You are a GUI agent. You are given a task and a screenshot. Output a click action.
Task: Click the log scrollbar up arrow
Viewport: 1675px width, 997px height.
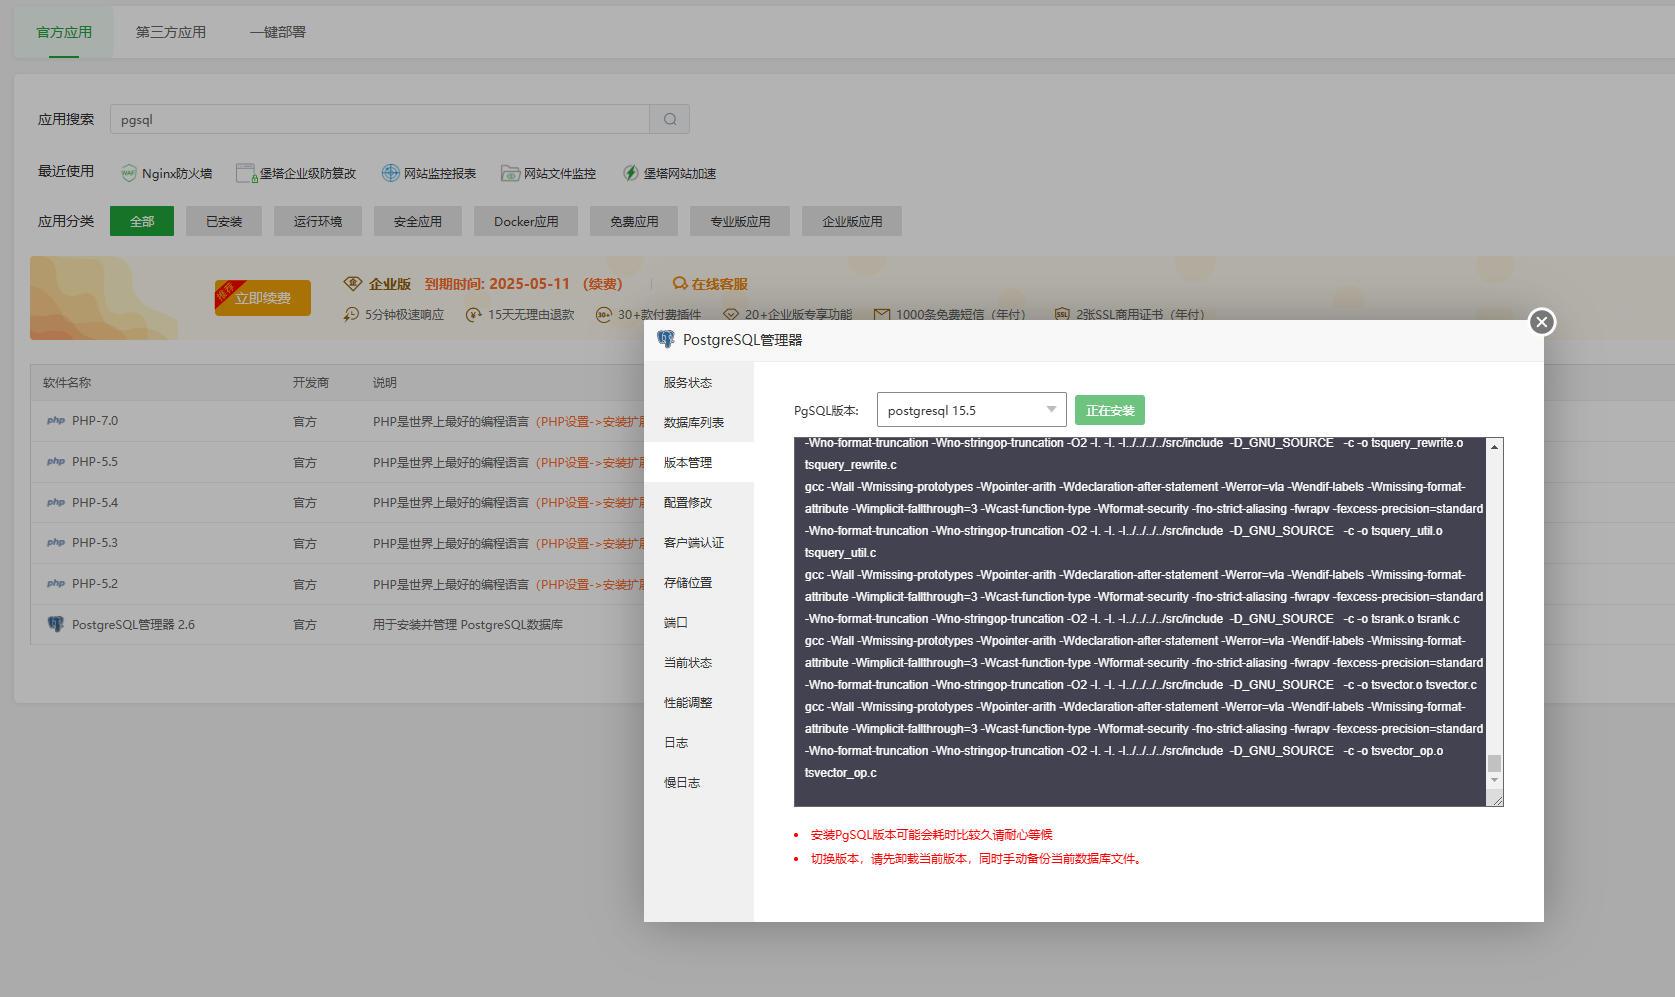click(x=1494, y=447)
